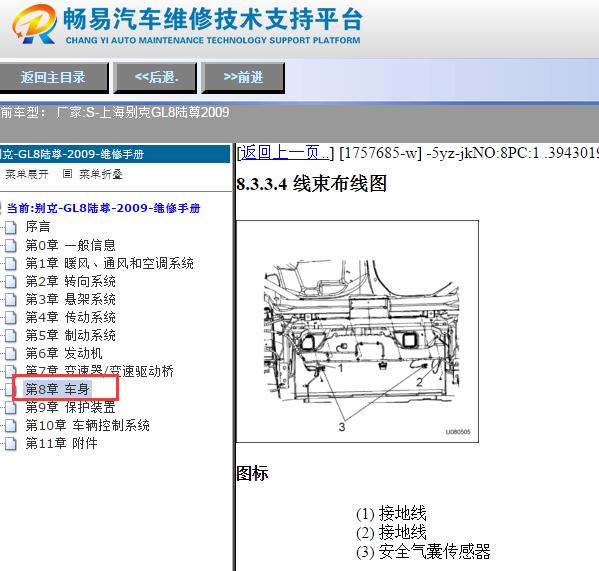
Task: Click the 8.3.3.4 线束布线图 heading
Action: click(x=312, y=184)
